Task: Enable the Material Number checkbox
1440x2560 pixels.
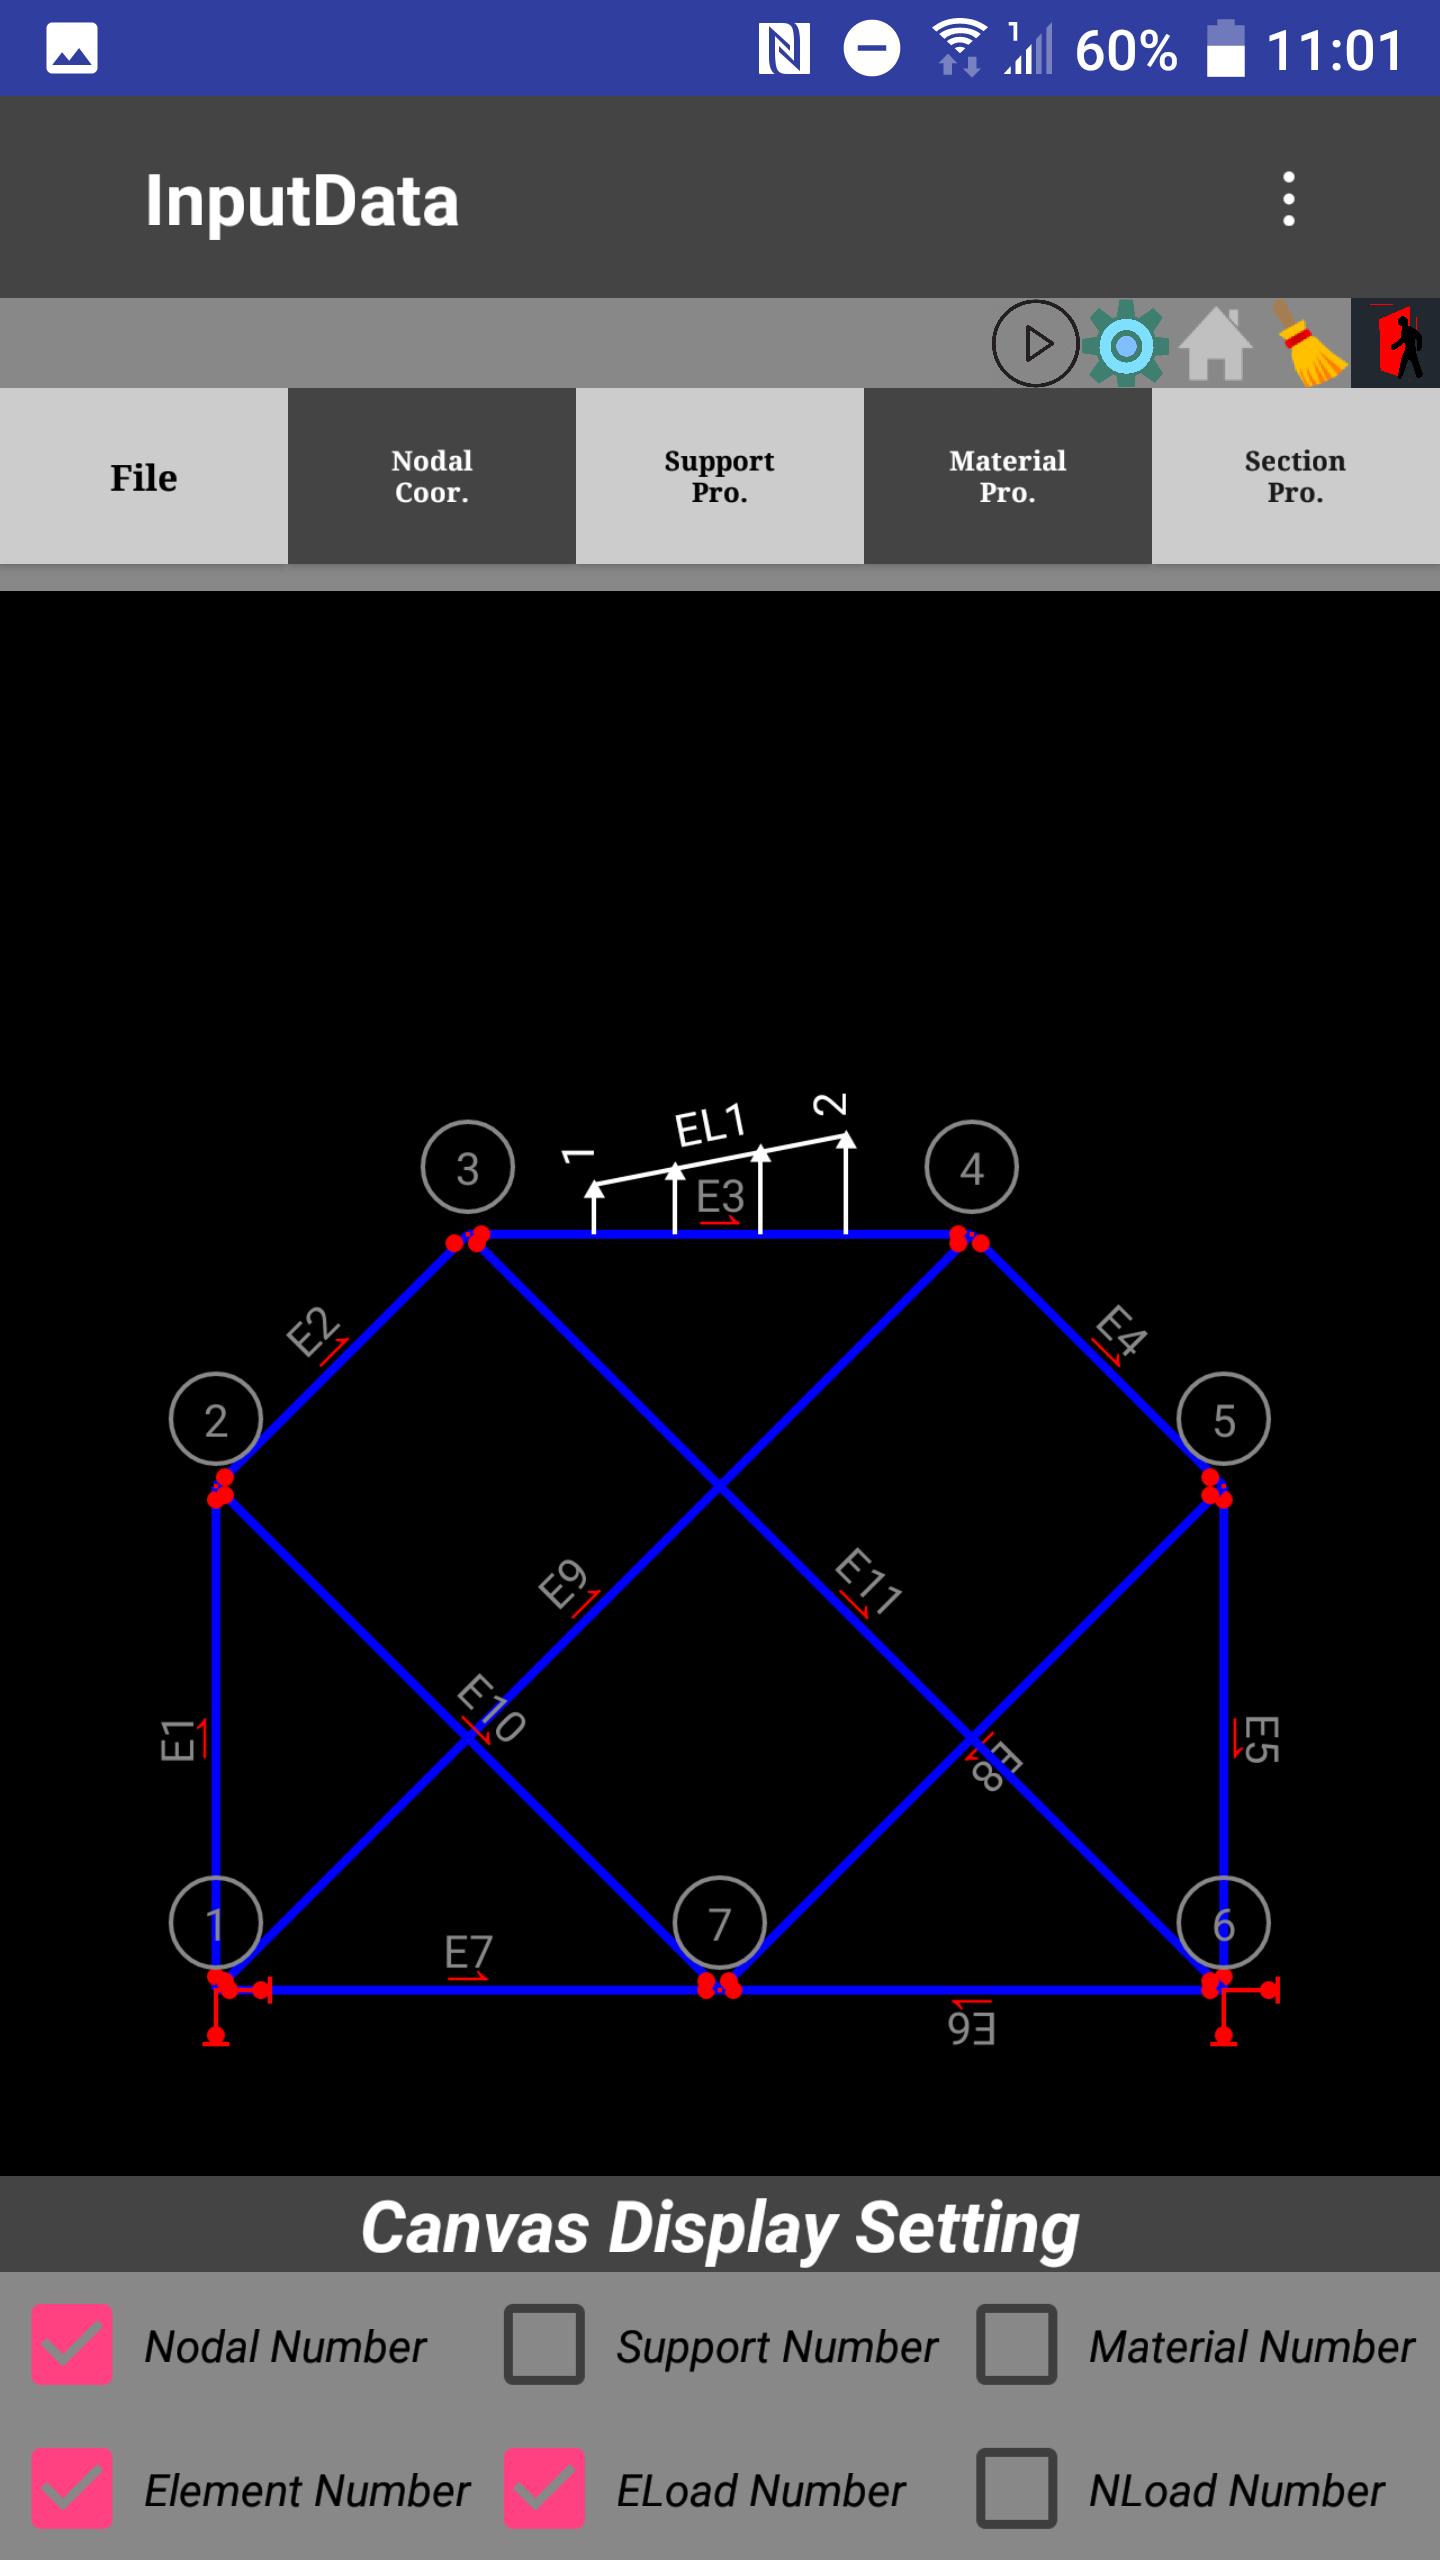Action: click(1016, 2345)
